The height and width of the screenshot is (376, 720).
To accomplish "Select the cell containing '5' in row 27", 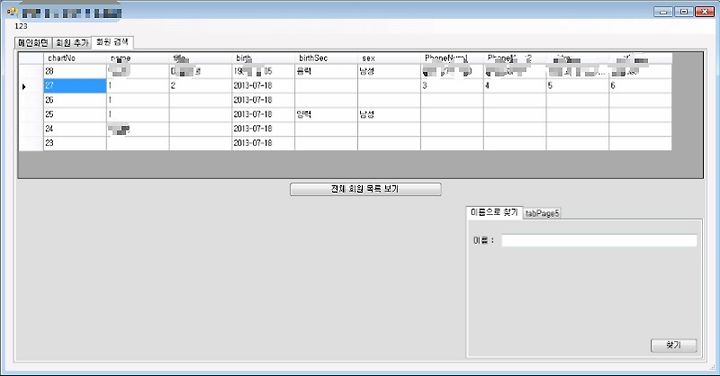I will (x=578, y=86).
